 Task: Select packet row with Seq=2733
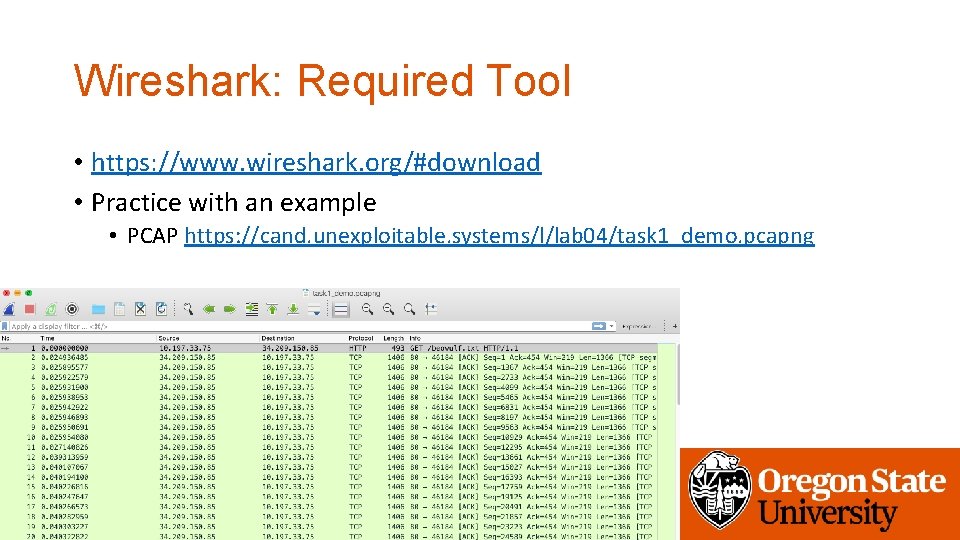[329, 377]
